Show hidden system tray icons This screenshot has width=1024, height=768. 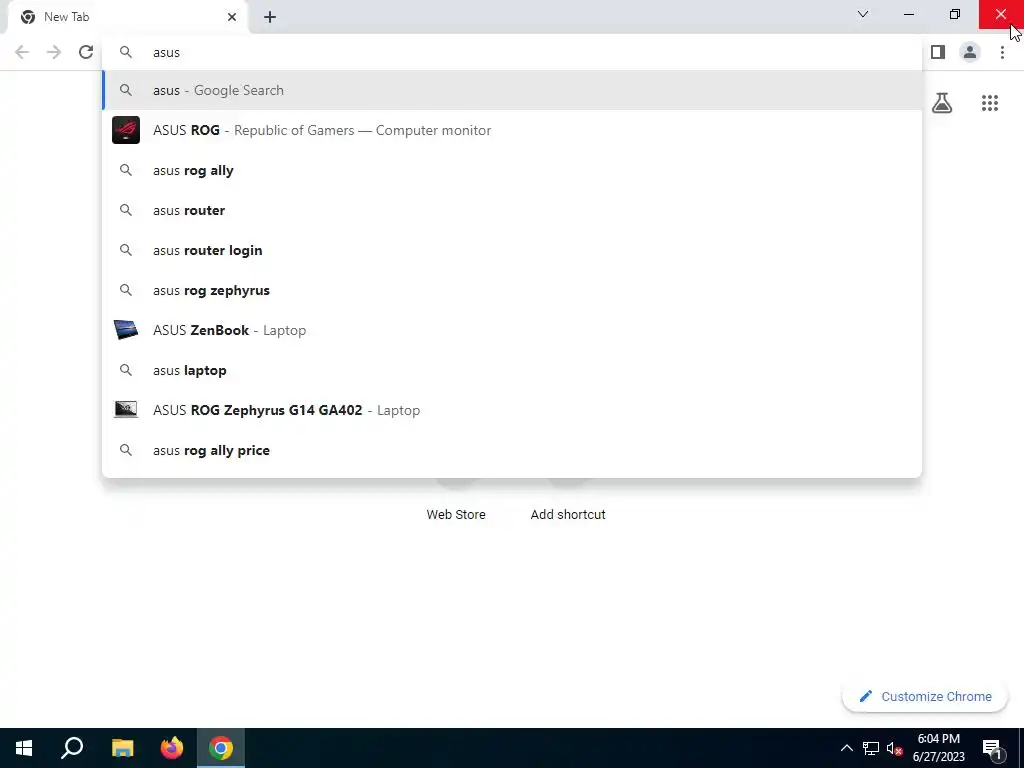point(846,748)
